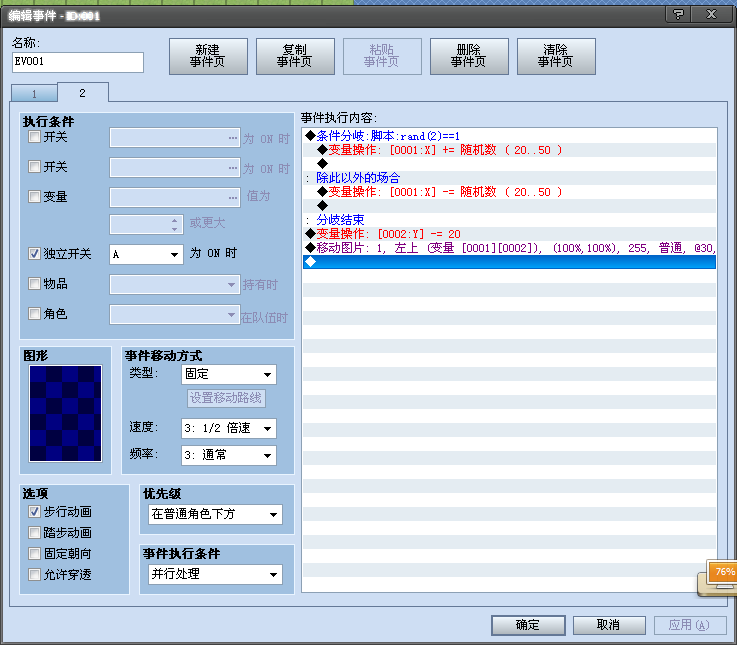The width and height of the screenshot is (737, 645).
Task: Click the 清除事件页 button
Action: click(556, 56)
